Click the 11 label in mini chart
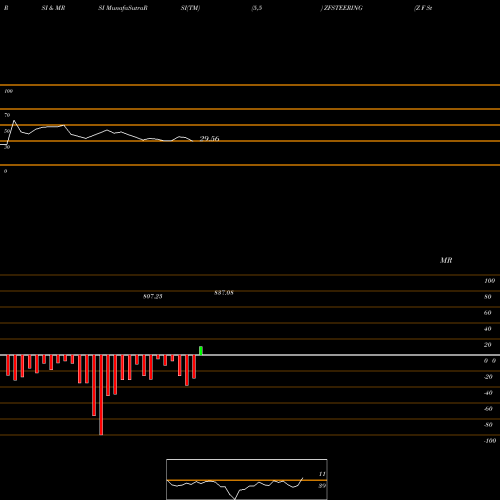The image size is (500, 500). pos(322,474)
